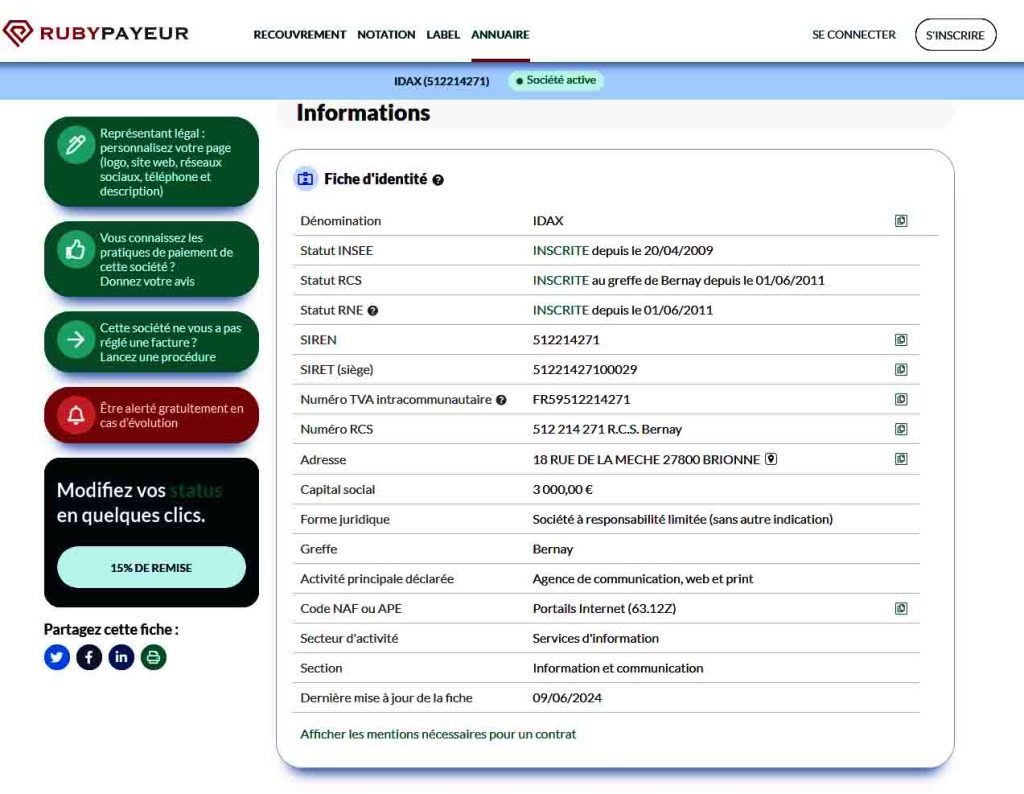
Task: Copy the SIRET siège number
Action: tap(901, 370)
